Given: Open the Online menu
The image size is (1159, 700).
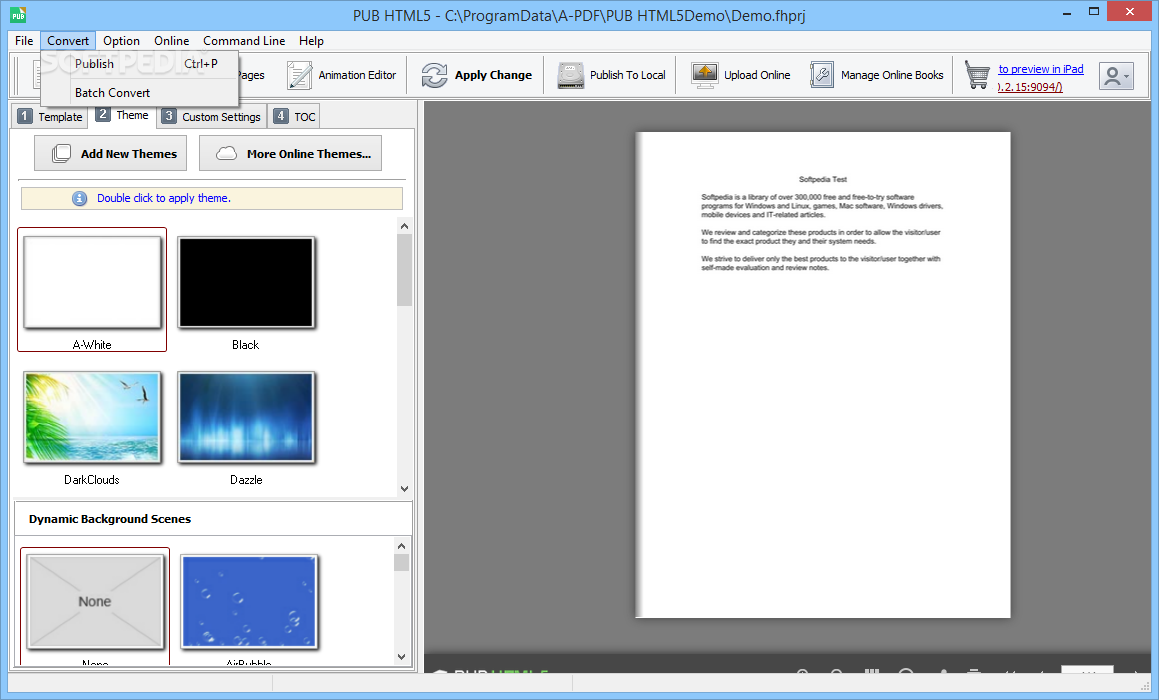Looking at the screenshot, I should 171,41.
